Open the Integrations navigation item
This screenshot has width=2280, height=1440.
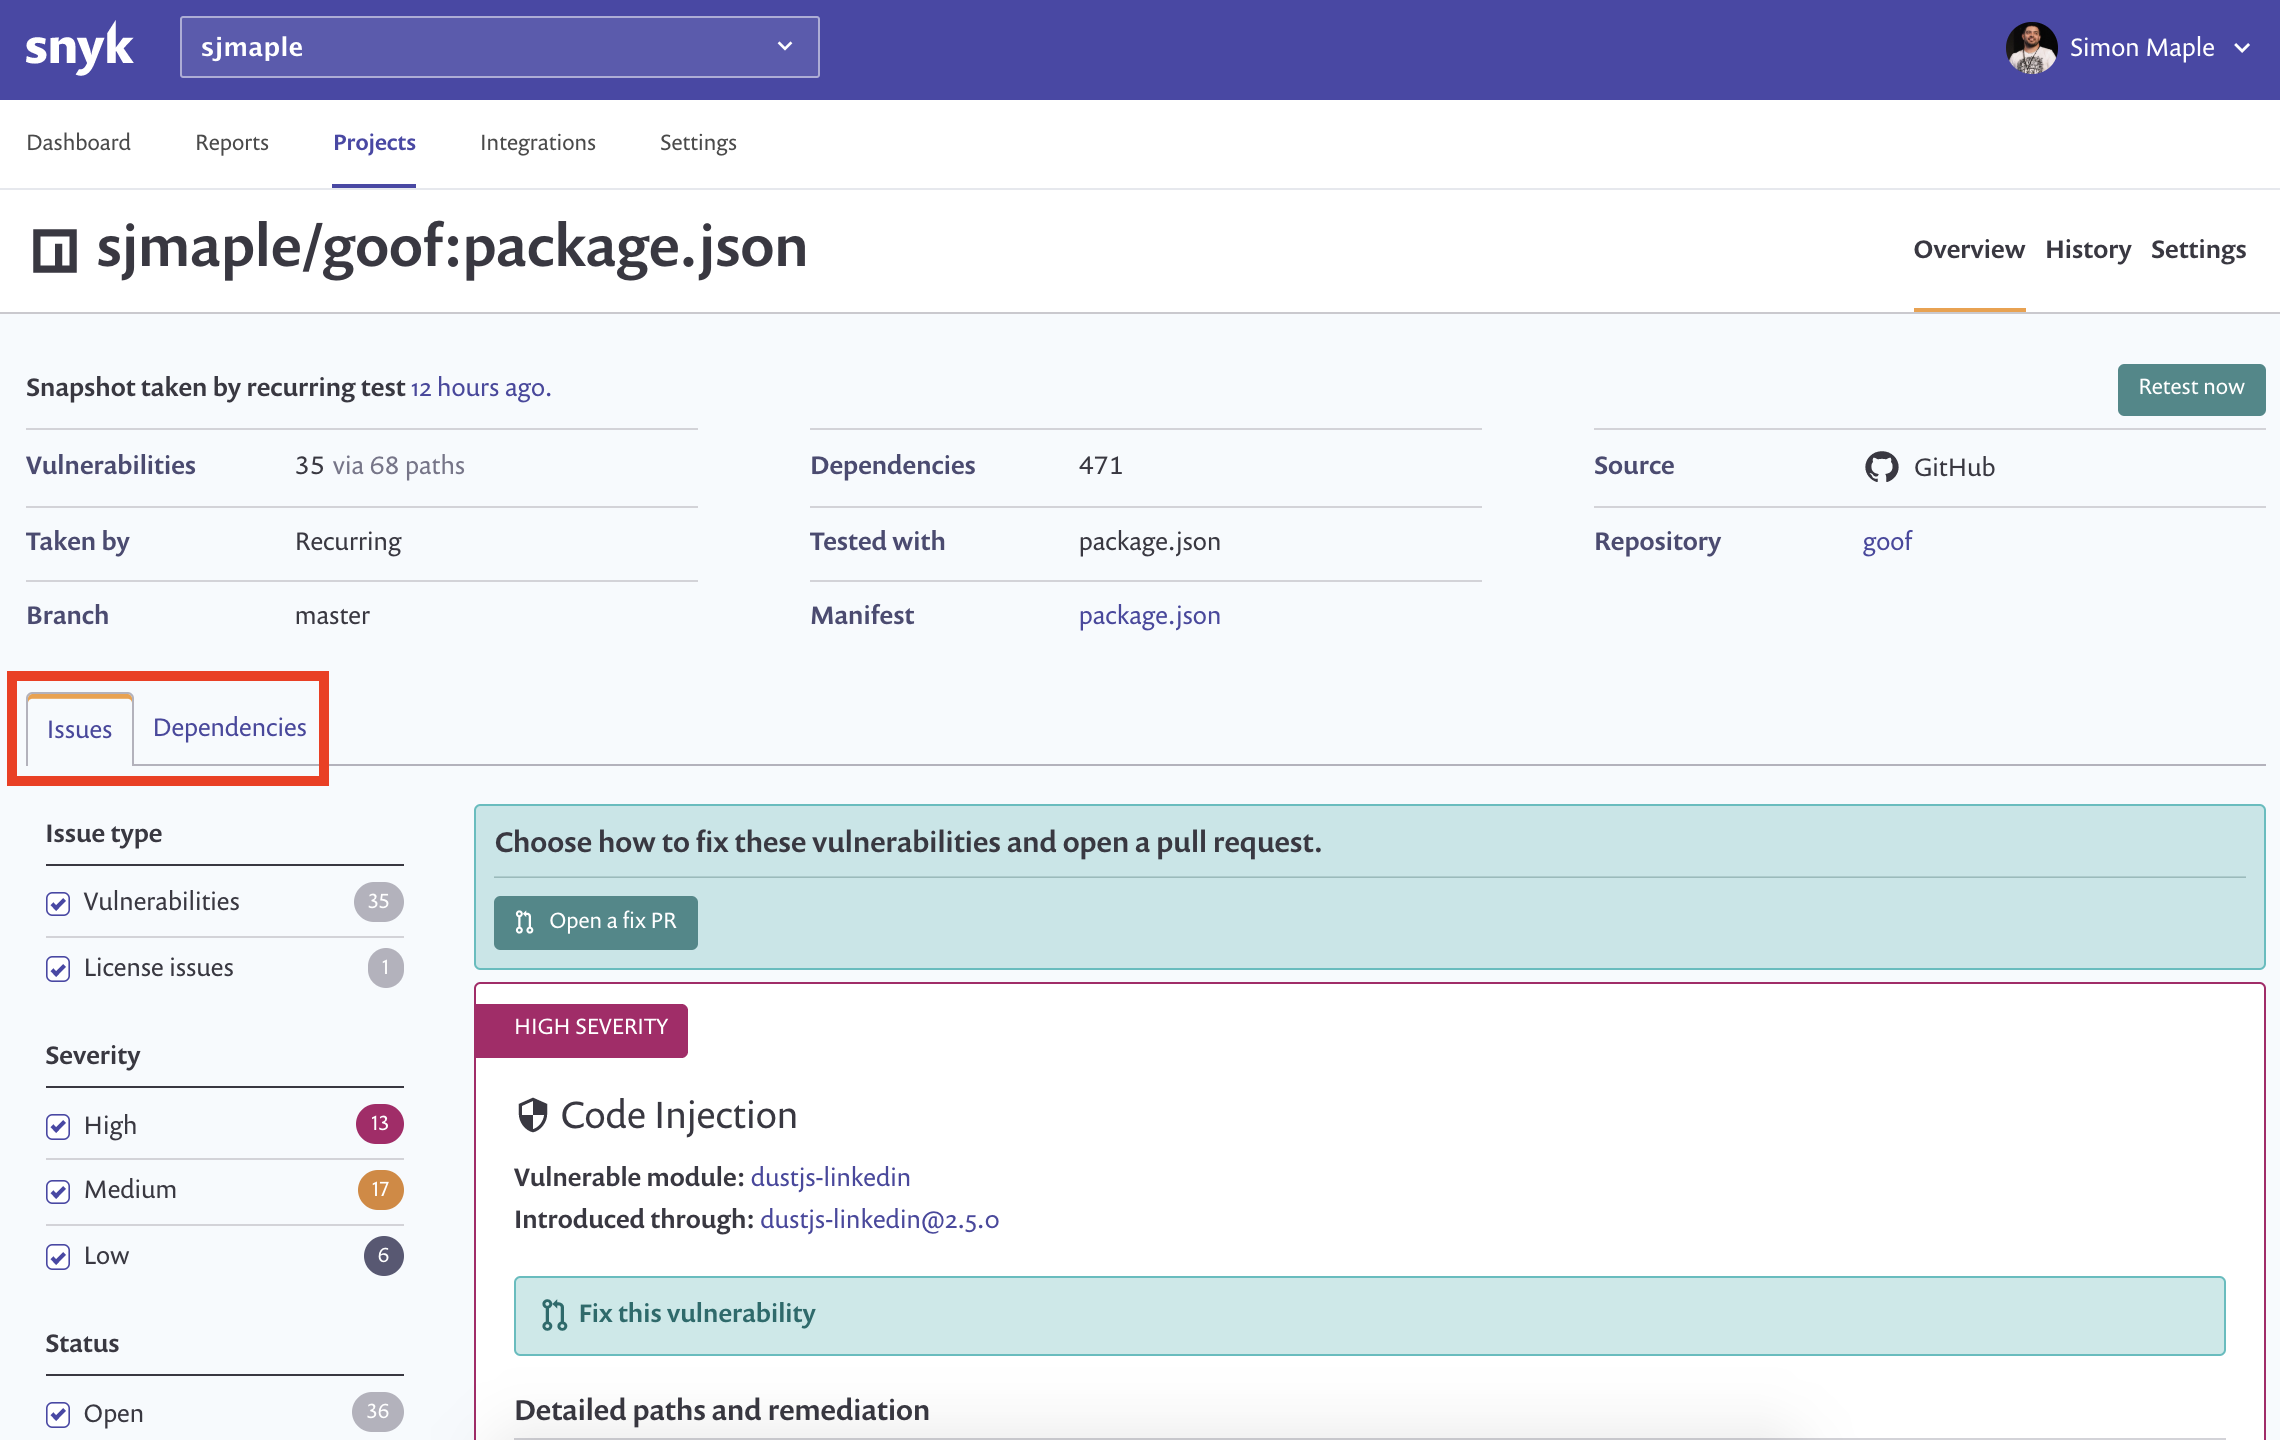coord(537,142)
